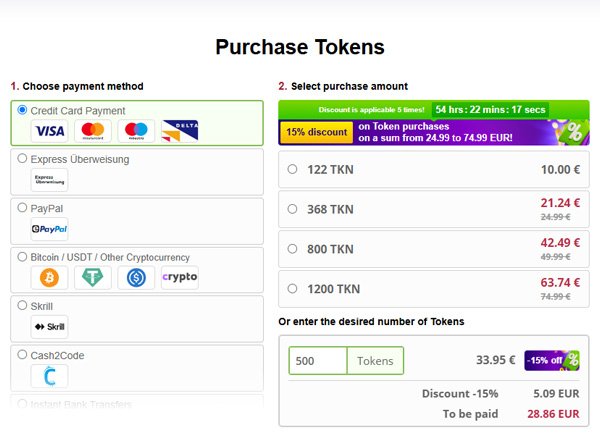Click 'Discount is applicable 5 times!' text

tap(372, 110)
